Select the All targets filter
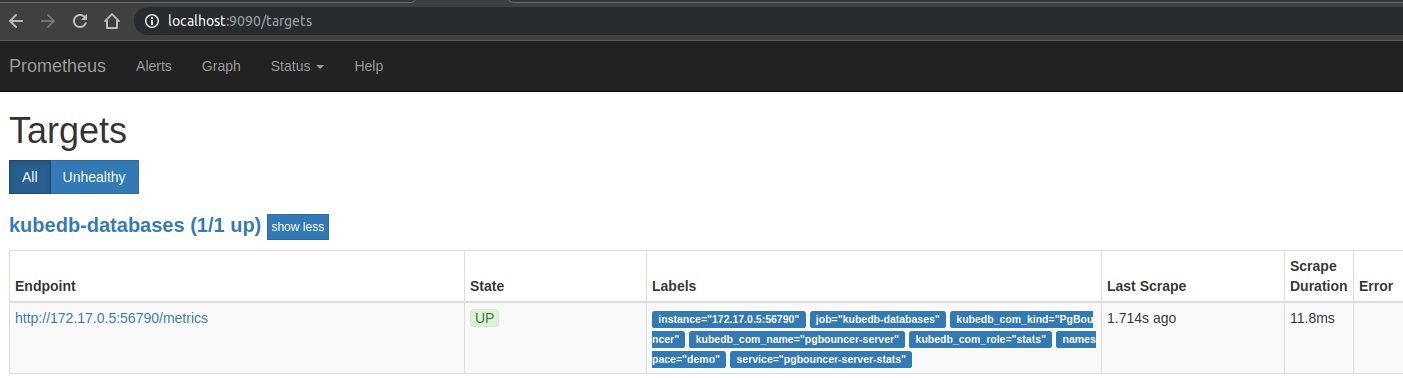This screenshot has width=1403, height=378. pyautogui.click(x=30, y=177)
